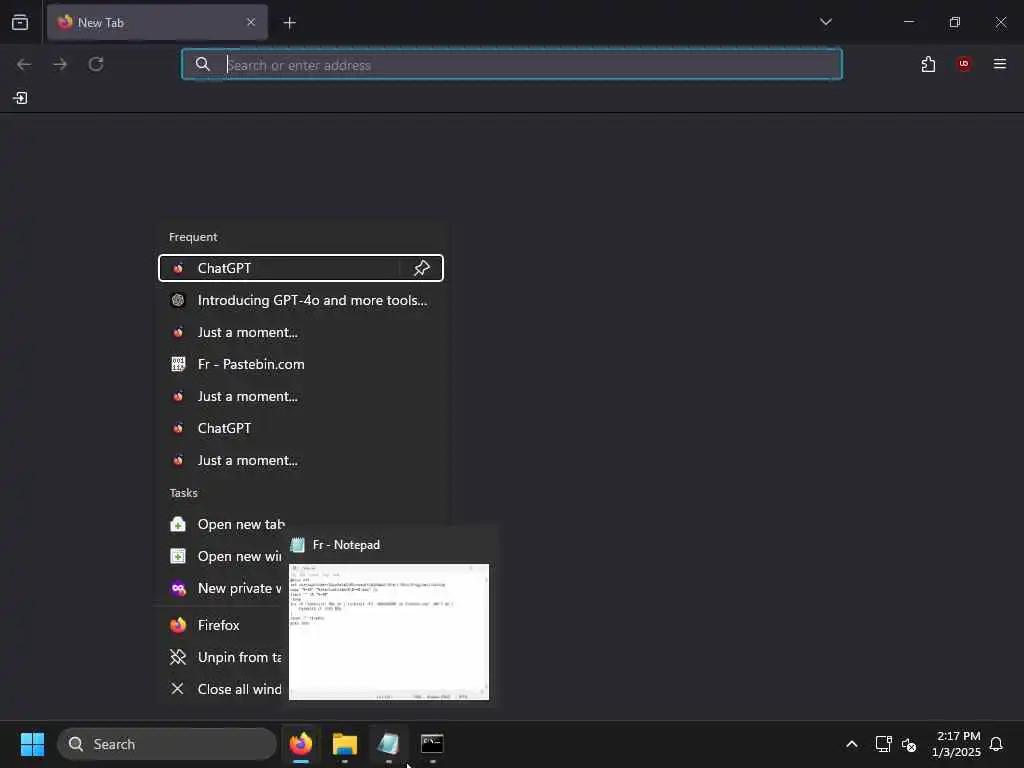The image size is (1024, 768).
Task: Show hidden icons chevron in system tray
Action: tap(852, 744)
